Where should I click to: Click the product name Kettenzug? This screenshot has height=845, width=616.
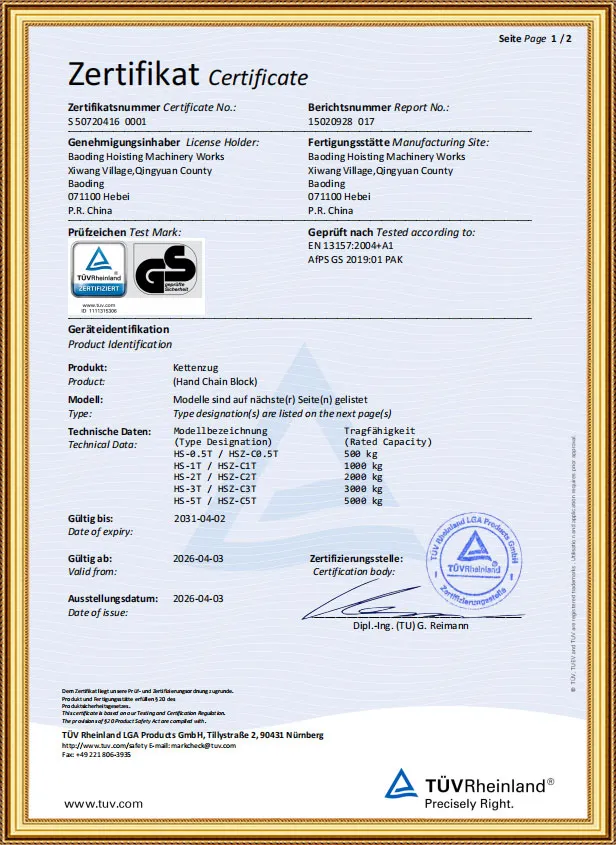[x=196, y=368]
